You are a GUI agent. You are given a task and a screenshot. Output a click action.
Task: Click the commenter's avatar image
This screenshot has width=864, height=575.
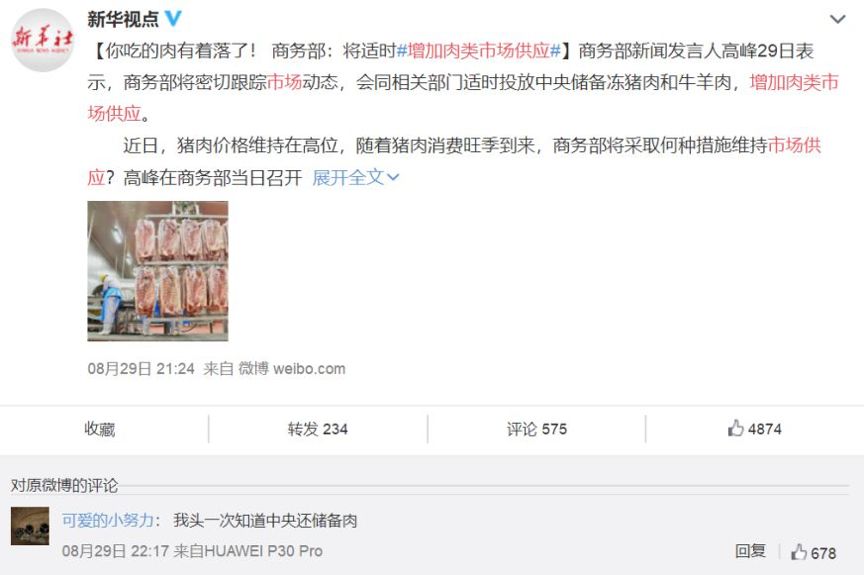30,527
